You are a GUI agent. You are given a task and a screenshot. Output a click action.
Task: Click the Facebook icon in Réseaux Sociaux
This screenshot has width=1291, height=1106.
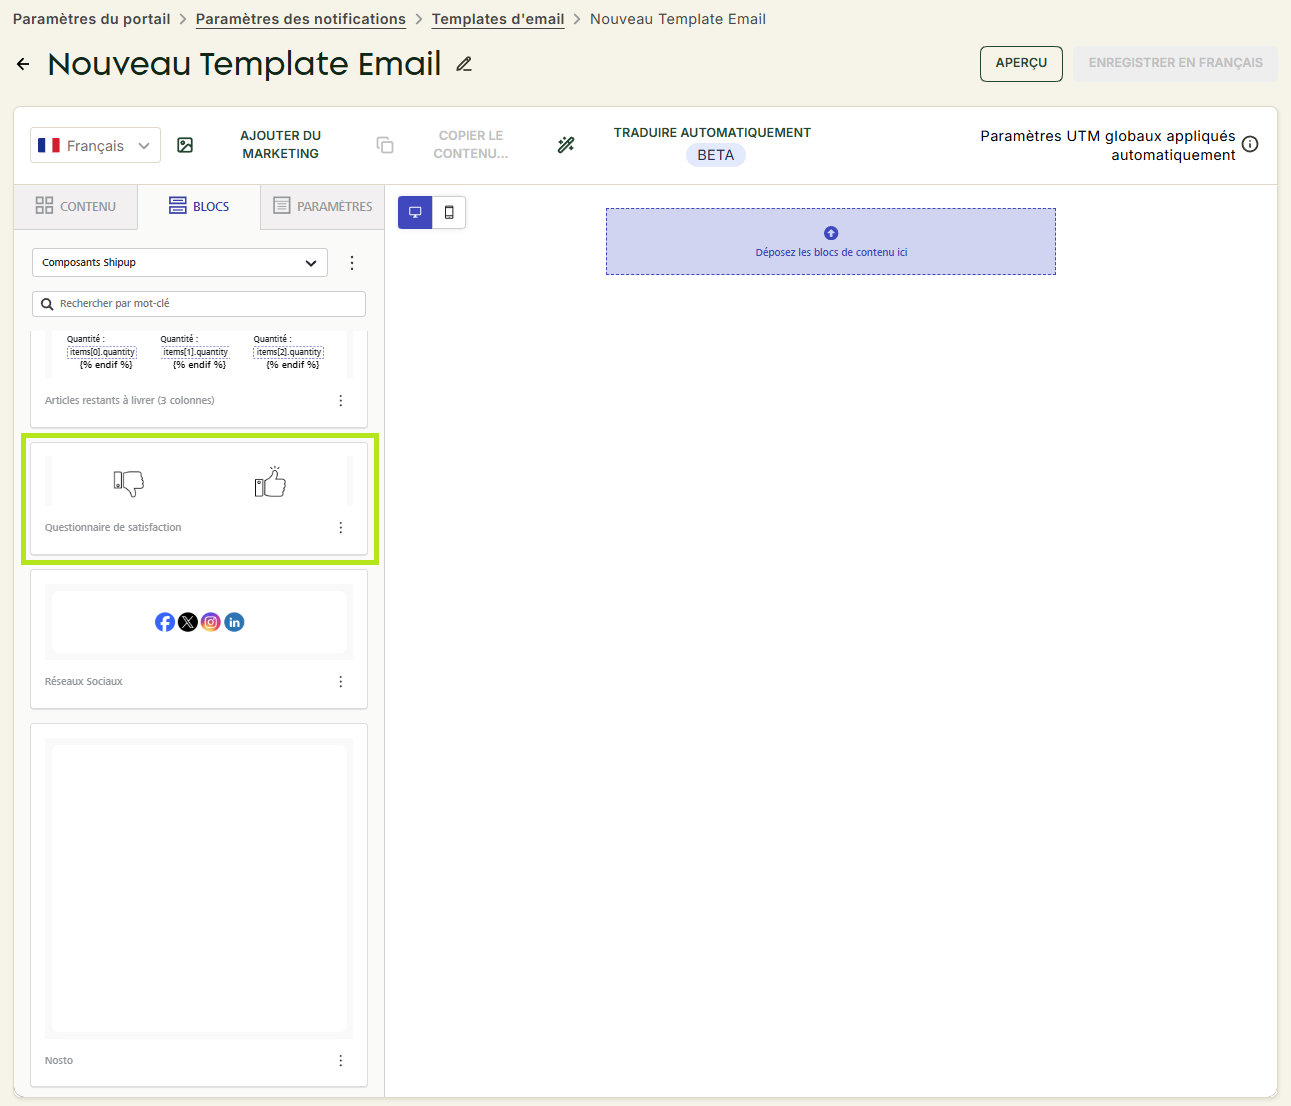point(165,622)
